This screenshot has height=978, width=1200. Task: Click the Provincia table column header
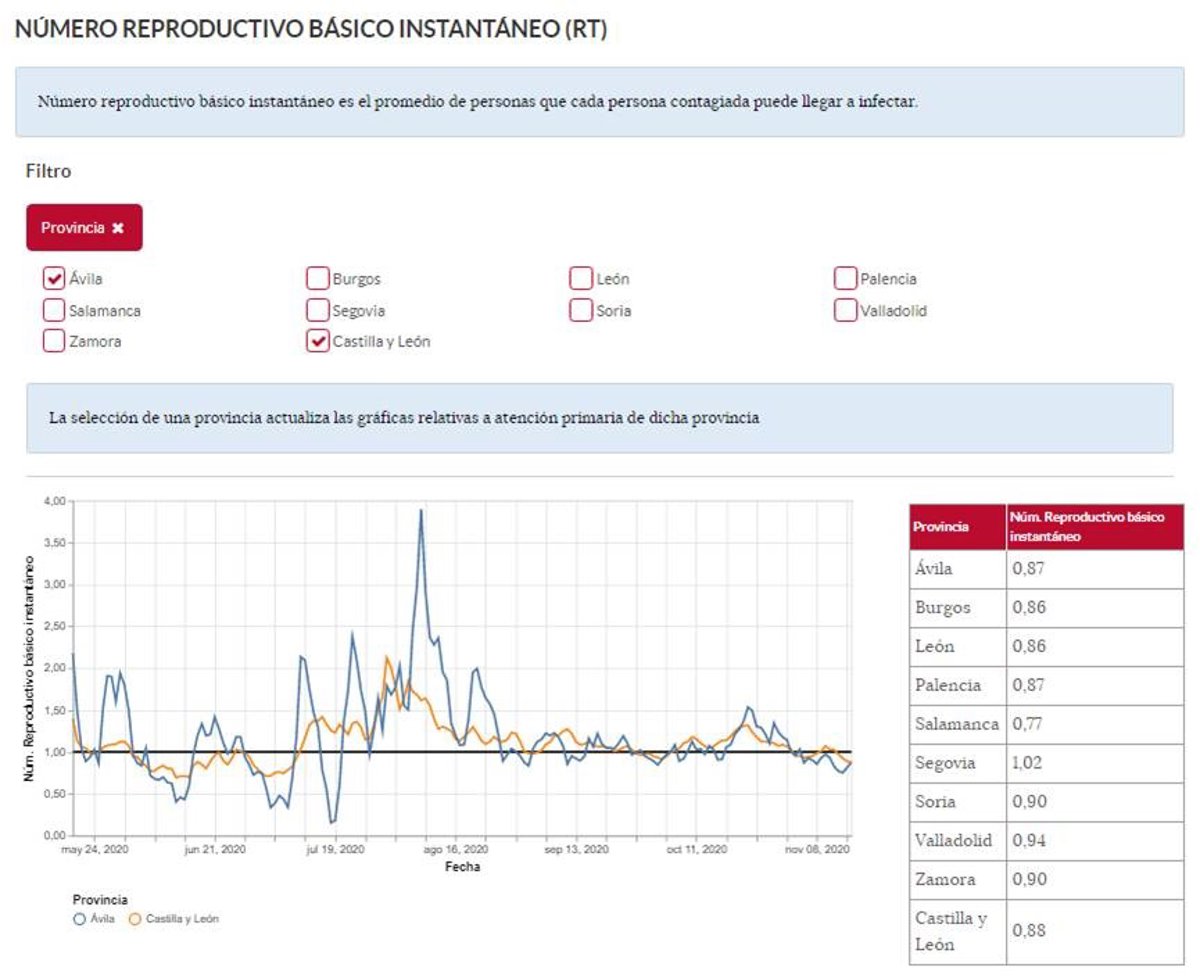point(957,527)
